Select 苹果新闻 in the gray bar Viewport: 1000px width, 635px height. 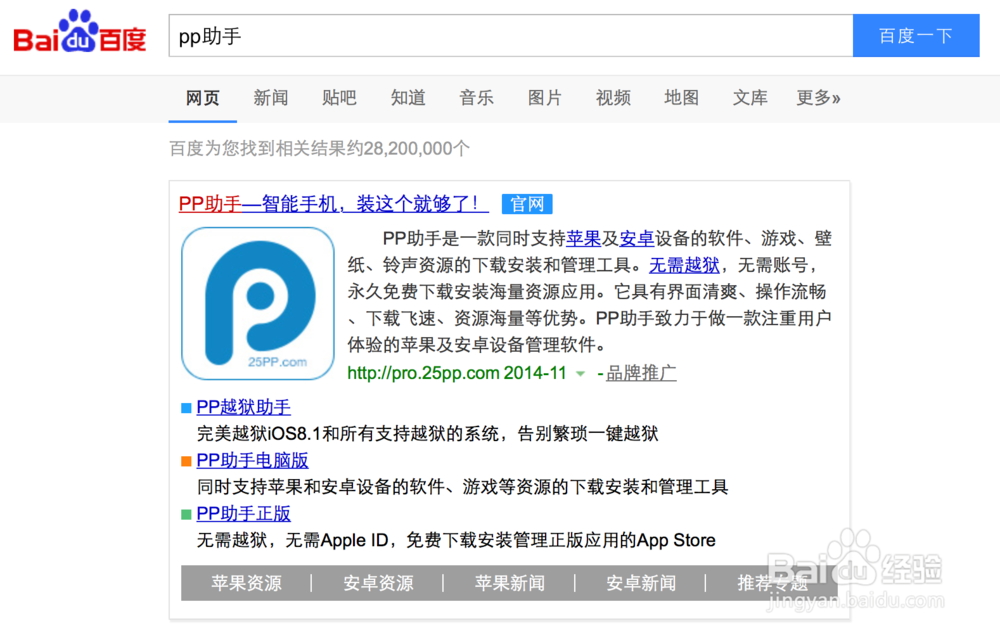pos(510,583)
